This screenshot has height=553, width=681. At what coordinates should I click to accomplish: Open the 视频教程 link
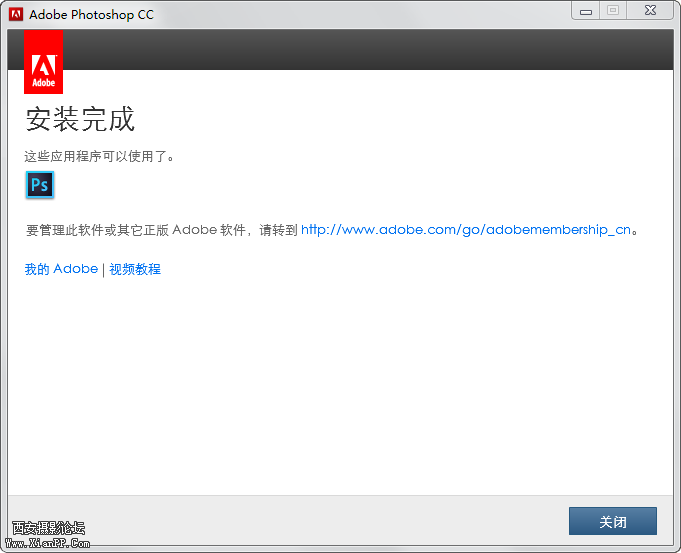135,269
